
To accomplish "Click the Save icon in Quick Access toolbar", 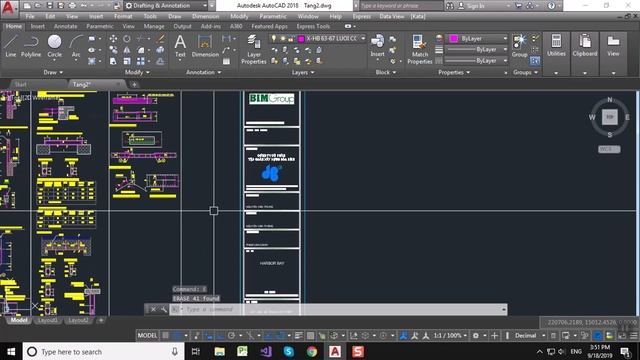I will (x=49, y=6).
